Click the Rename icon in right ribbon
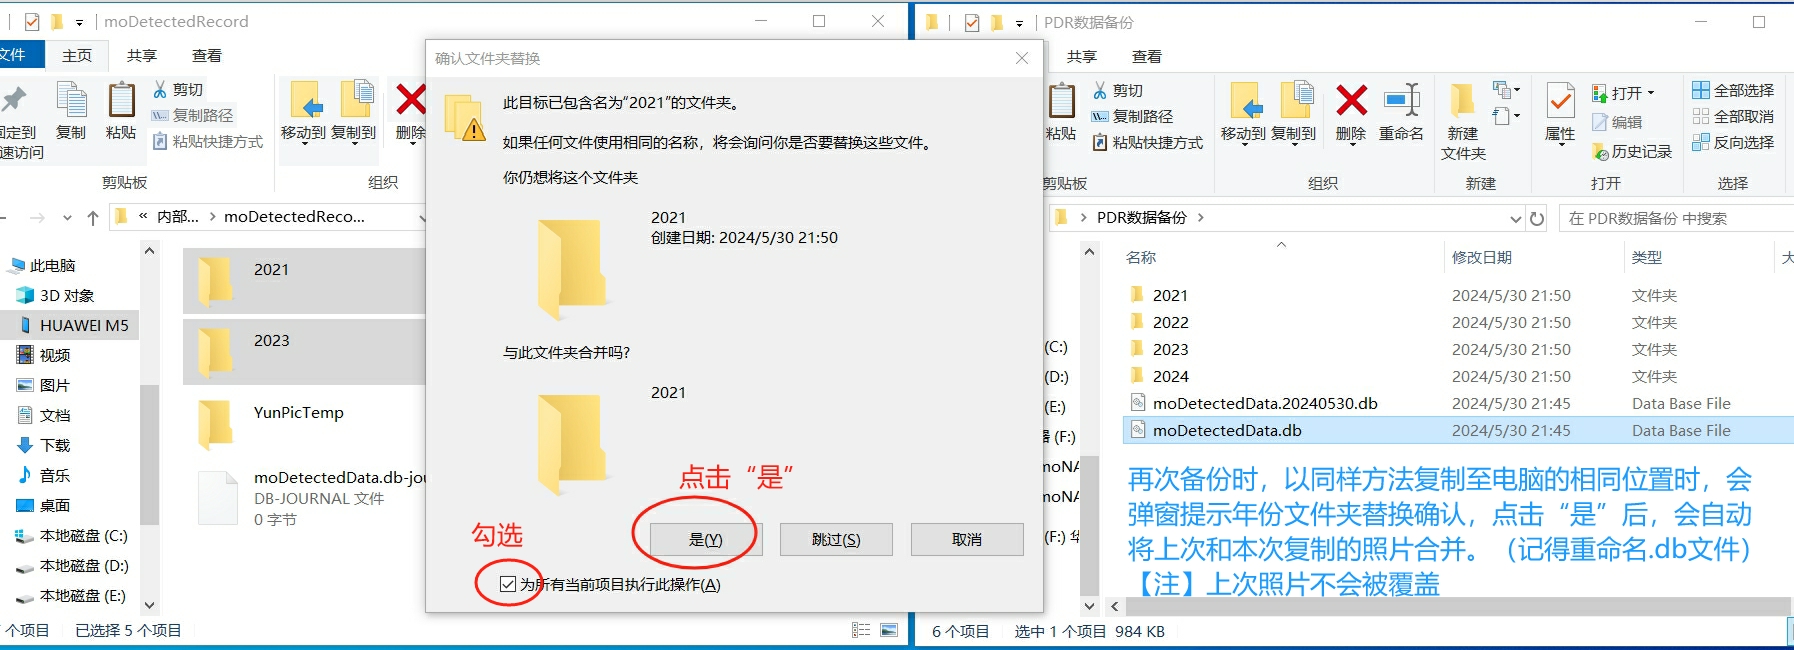Screen dimensions: 1794x650 click(x=1401, y=102)
